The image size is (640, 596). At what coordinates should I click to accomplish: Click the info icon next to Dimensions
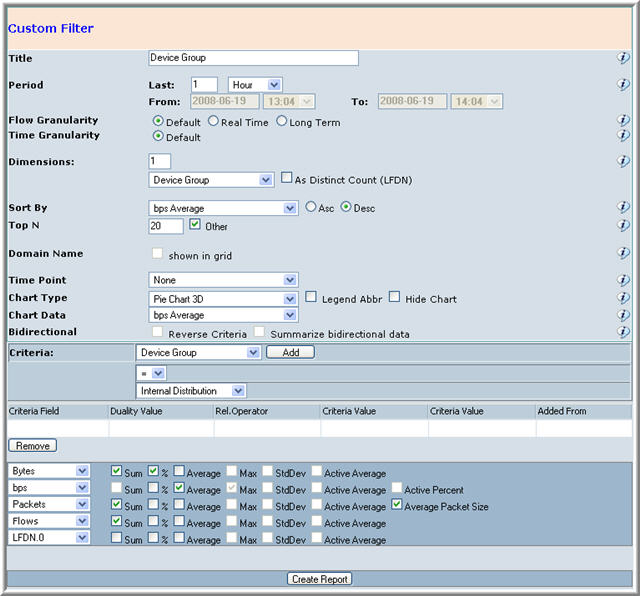click(x=623, y=161)
